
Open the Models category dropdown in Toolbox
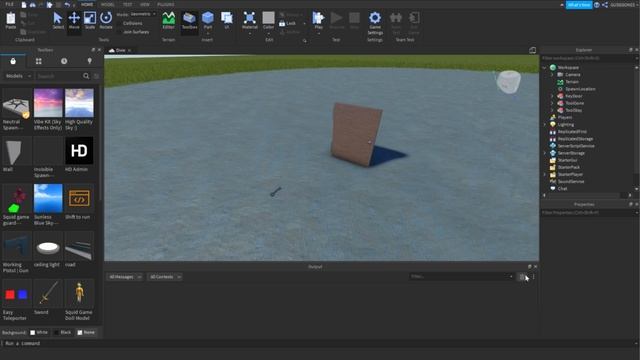pyautogui.click(x=18, y=76)
